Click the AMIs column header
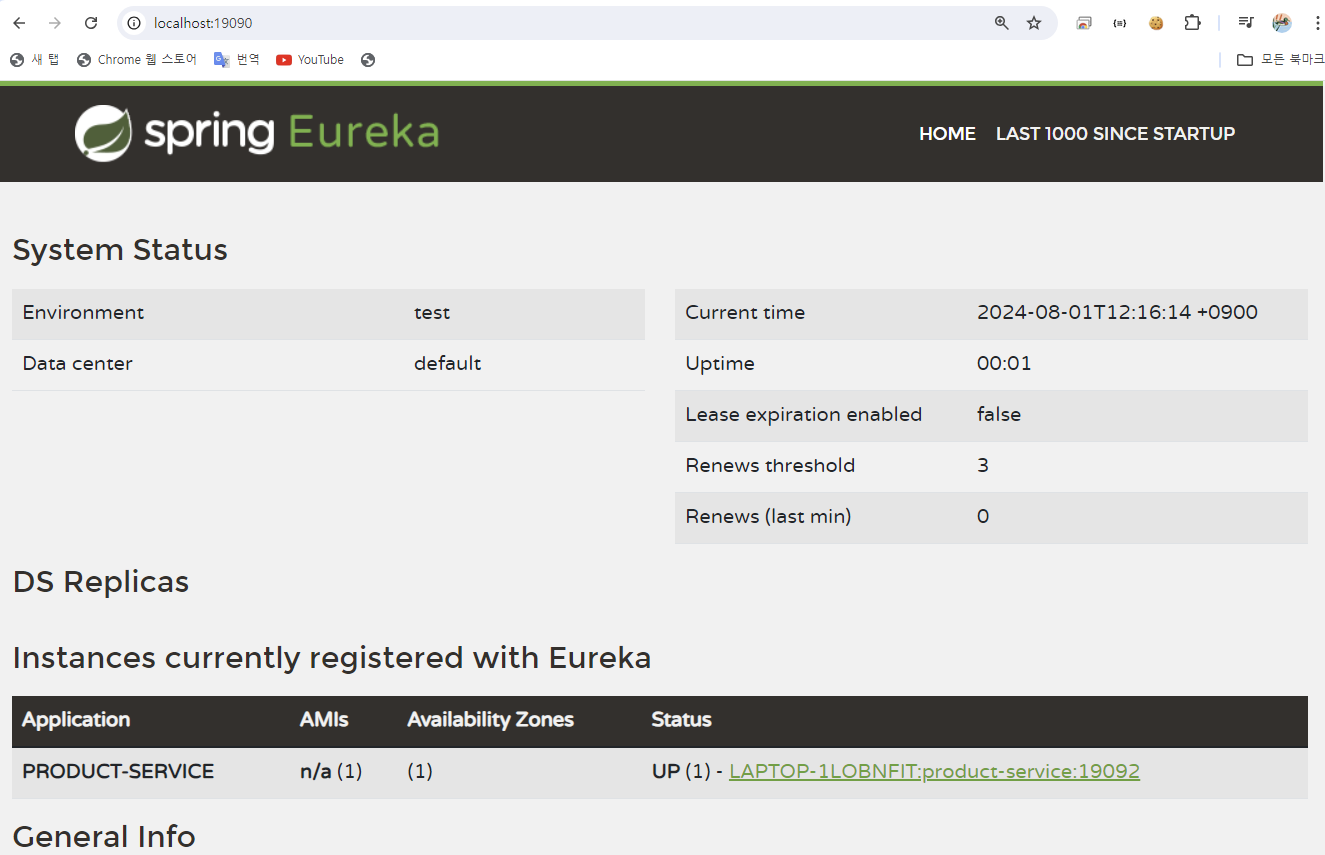Viewport: 1325px width, 855px height. 324,720
